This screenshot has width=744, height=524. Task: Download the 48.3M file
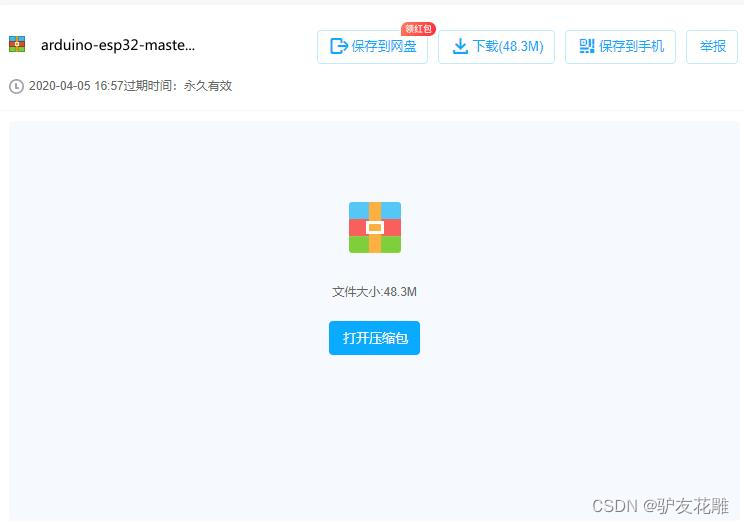(x=496, y=47)
